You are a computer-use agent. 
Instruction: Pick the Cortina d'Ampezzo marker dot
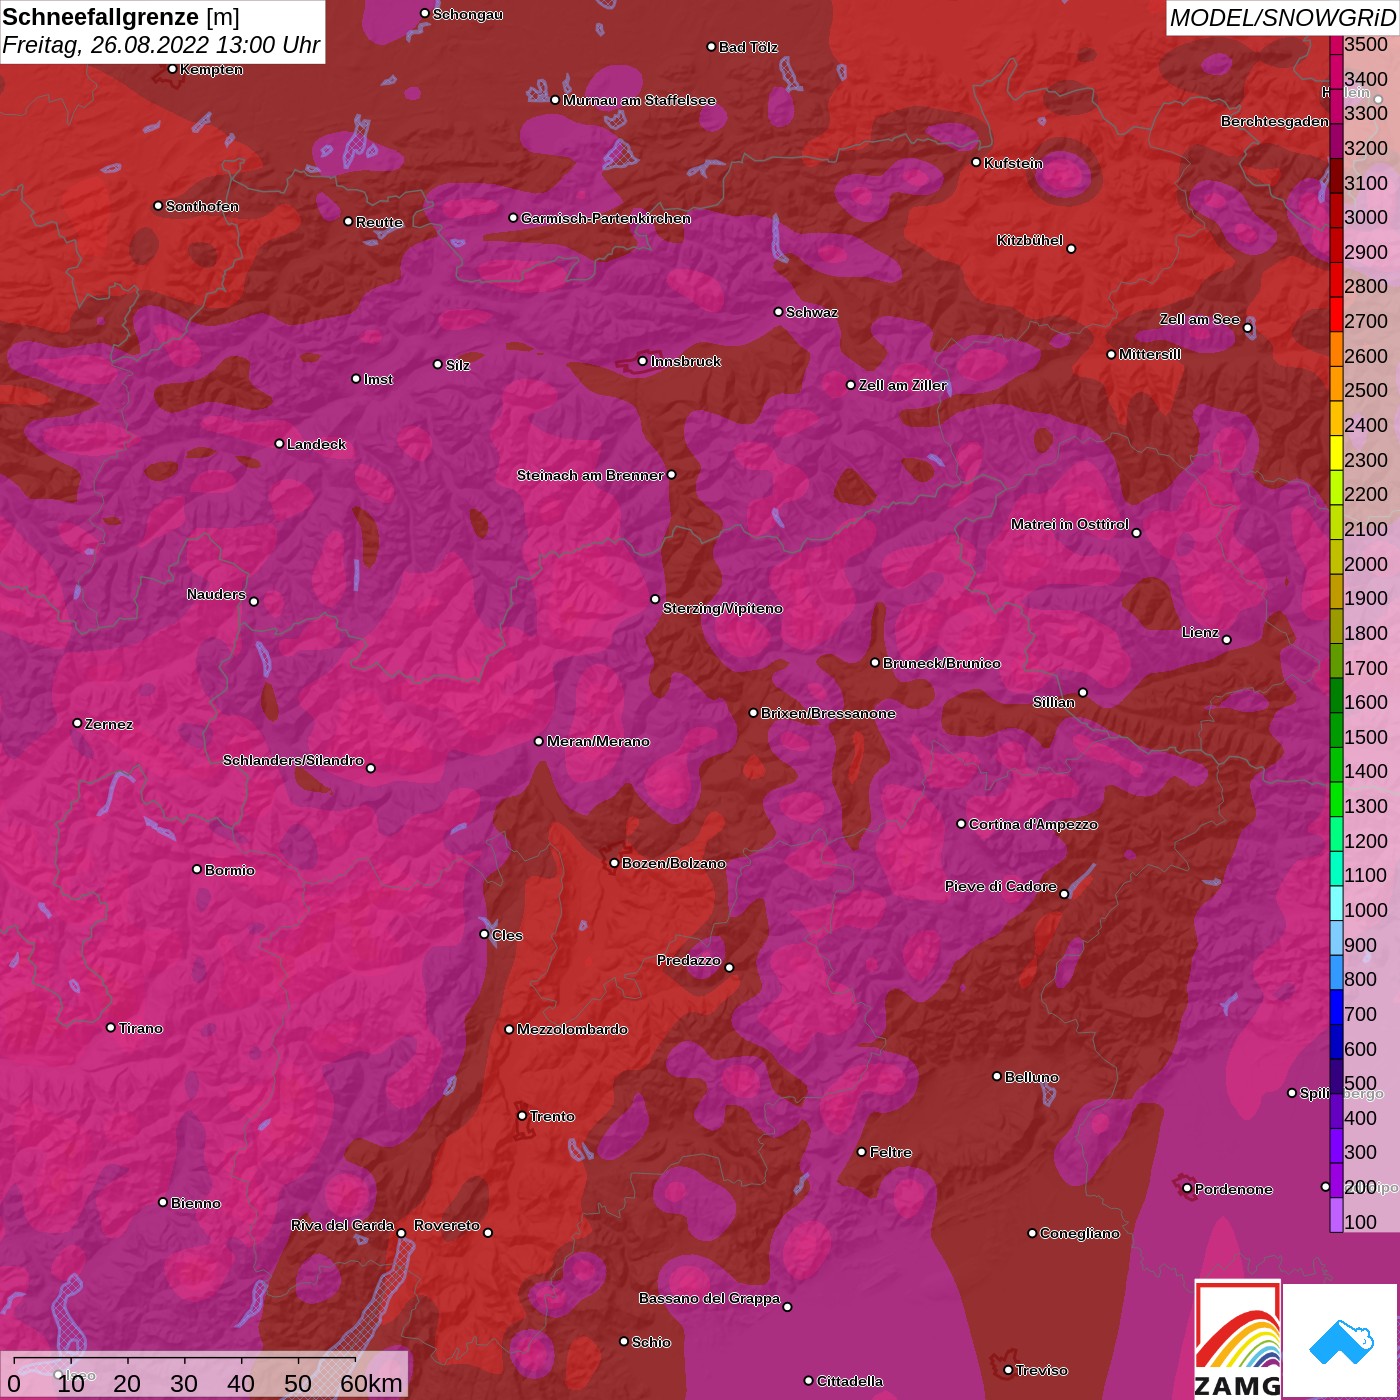click(961, 824)
